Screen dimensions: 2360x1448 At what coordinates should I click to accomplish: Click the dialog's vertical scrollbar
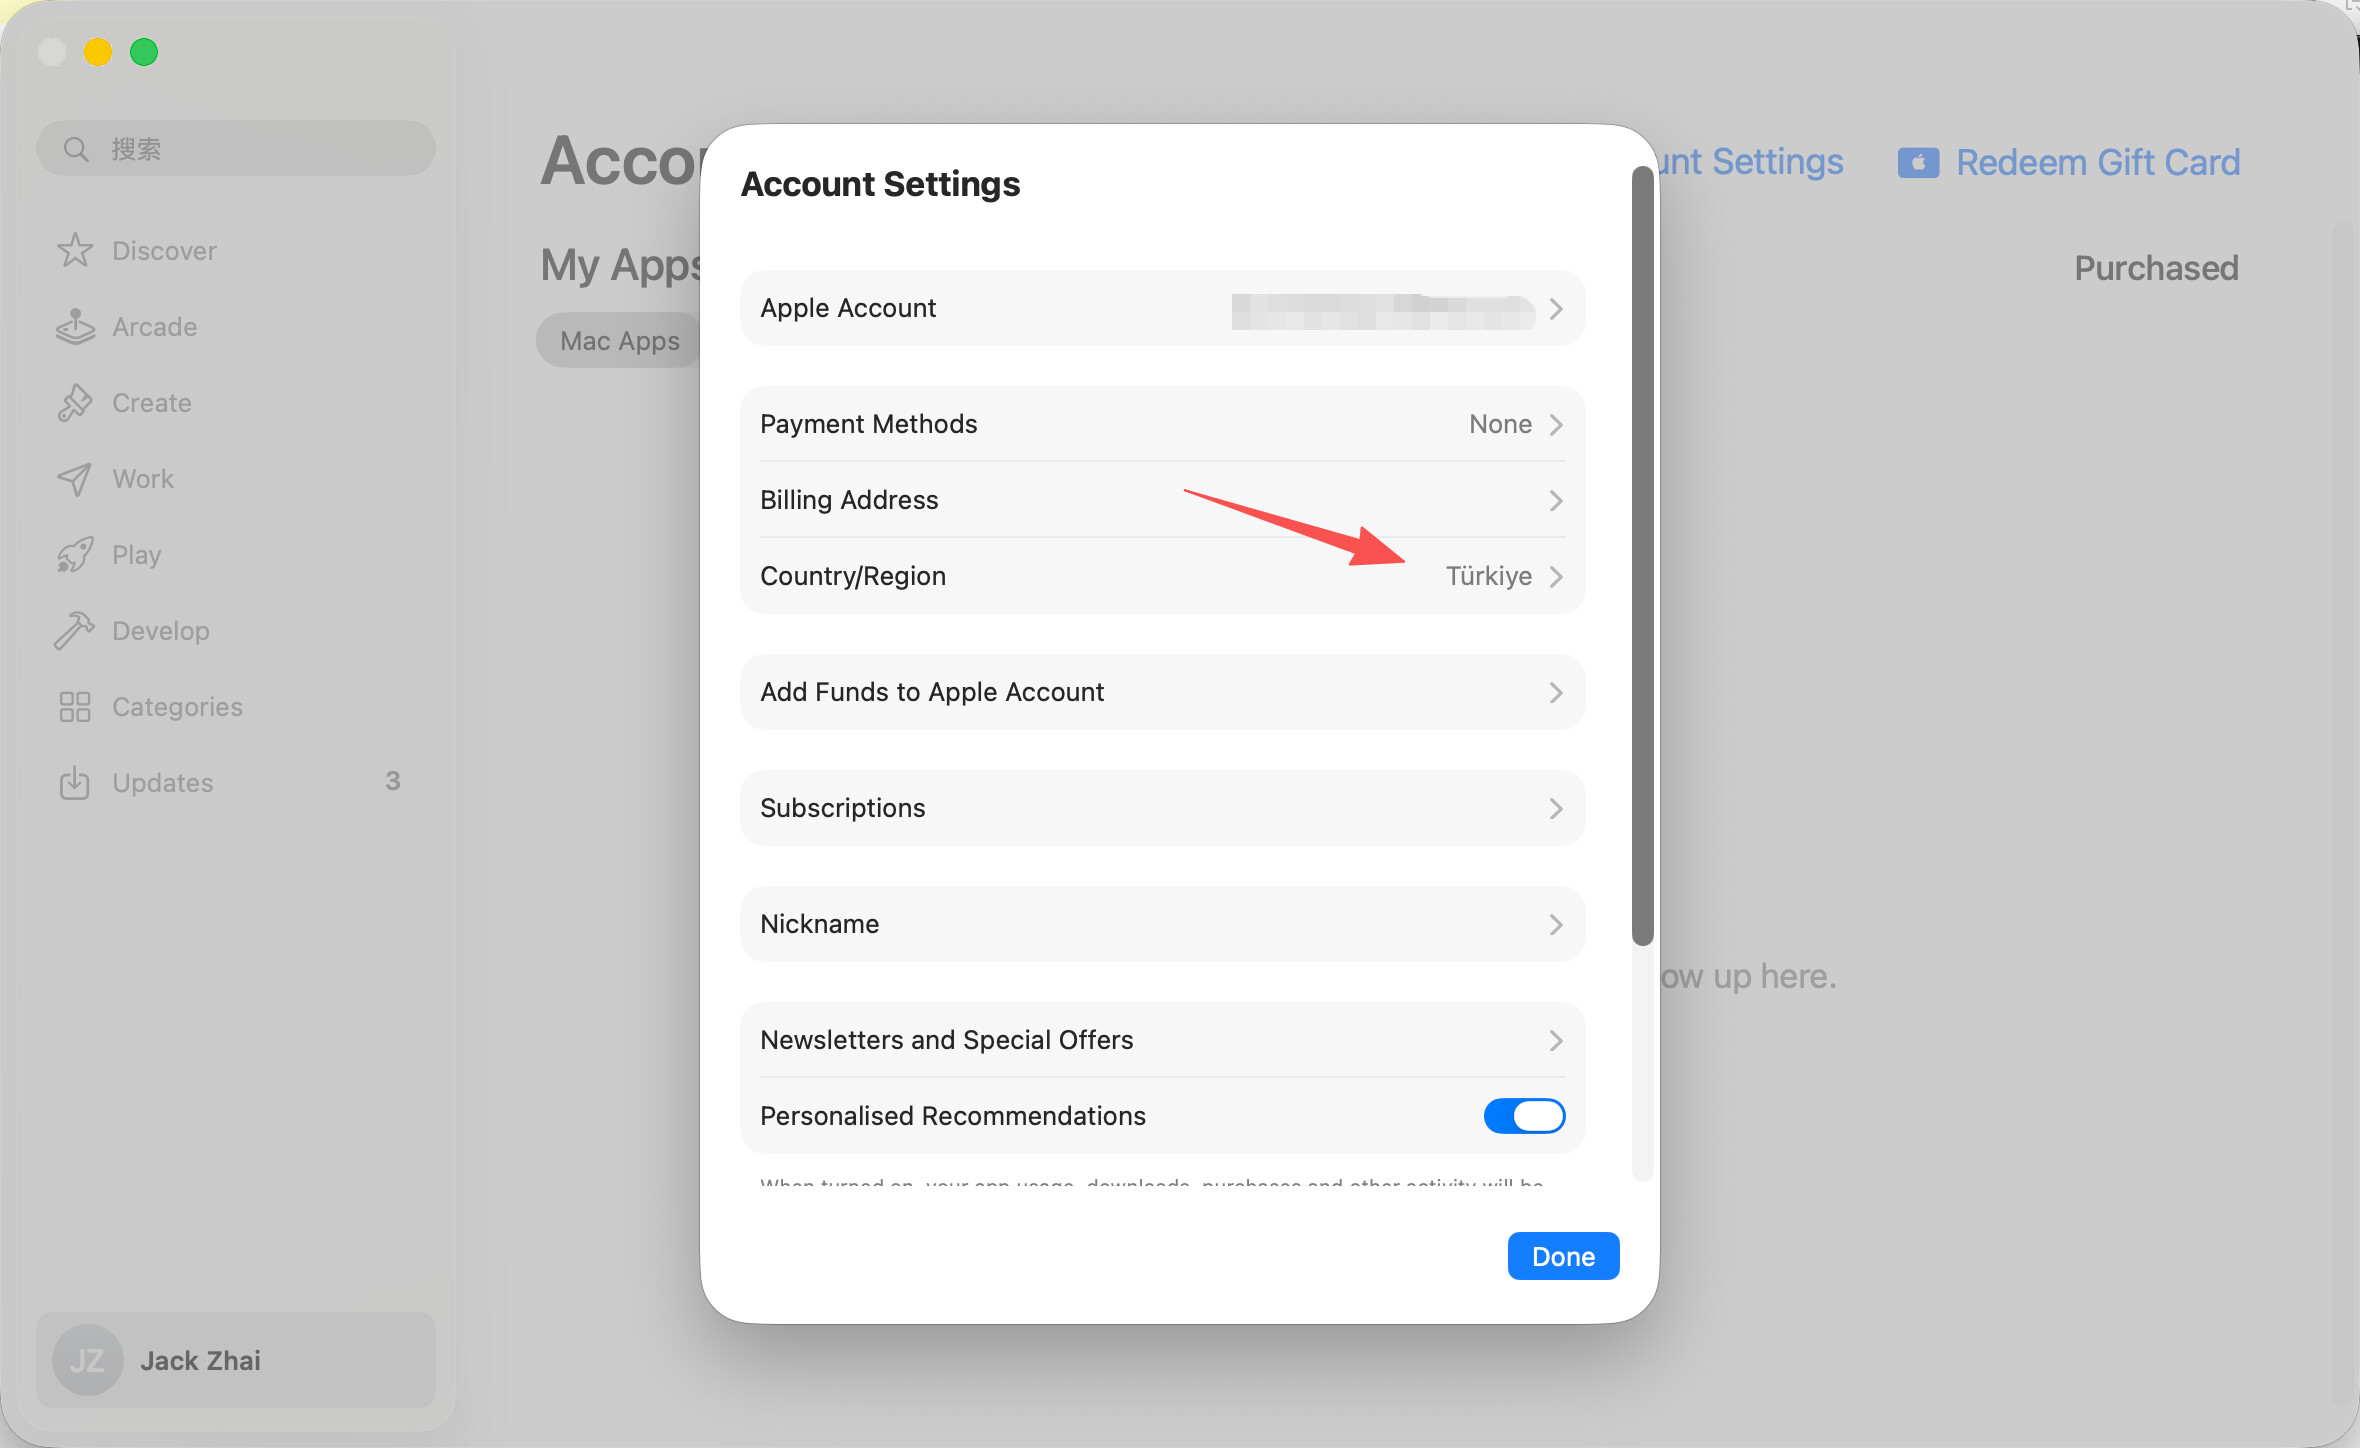(x=1642, y=555)
